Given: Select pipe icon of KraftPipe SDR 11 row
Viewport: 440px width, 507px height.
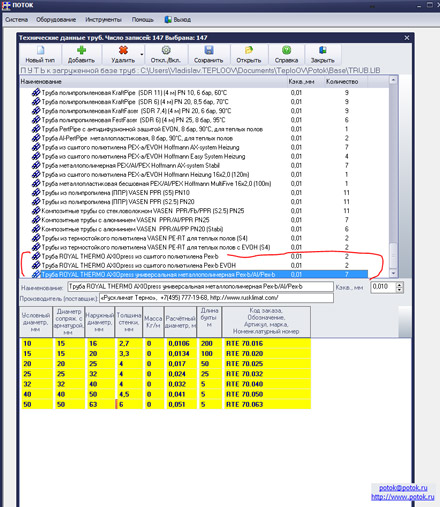Looking at the screenshot, I should tap(36, 93).
